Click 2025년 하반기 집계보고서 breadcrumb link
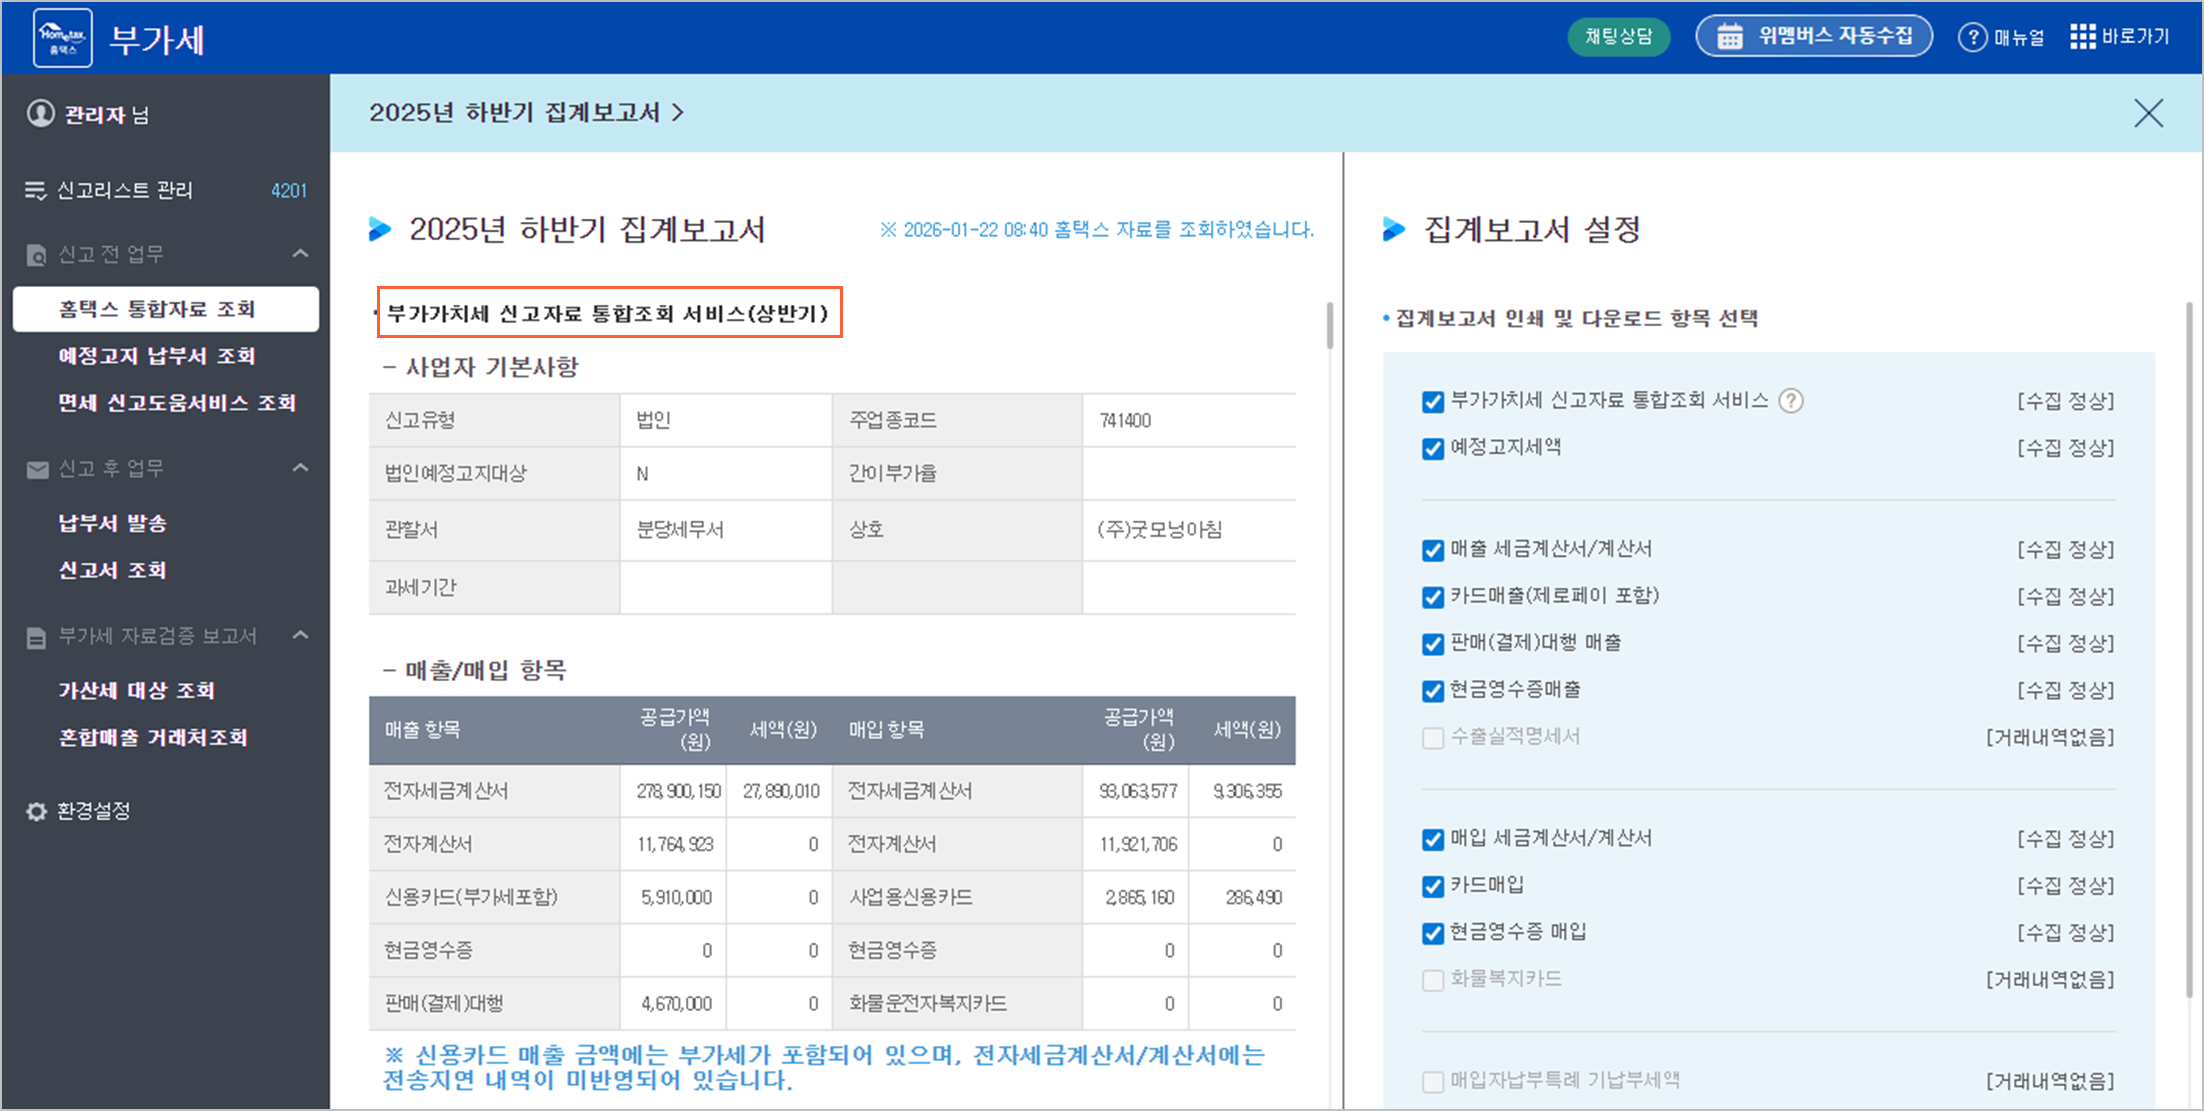 click(x=525, y=112)
